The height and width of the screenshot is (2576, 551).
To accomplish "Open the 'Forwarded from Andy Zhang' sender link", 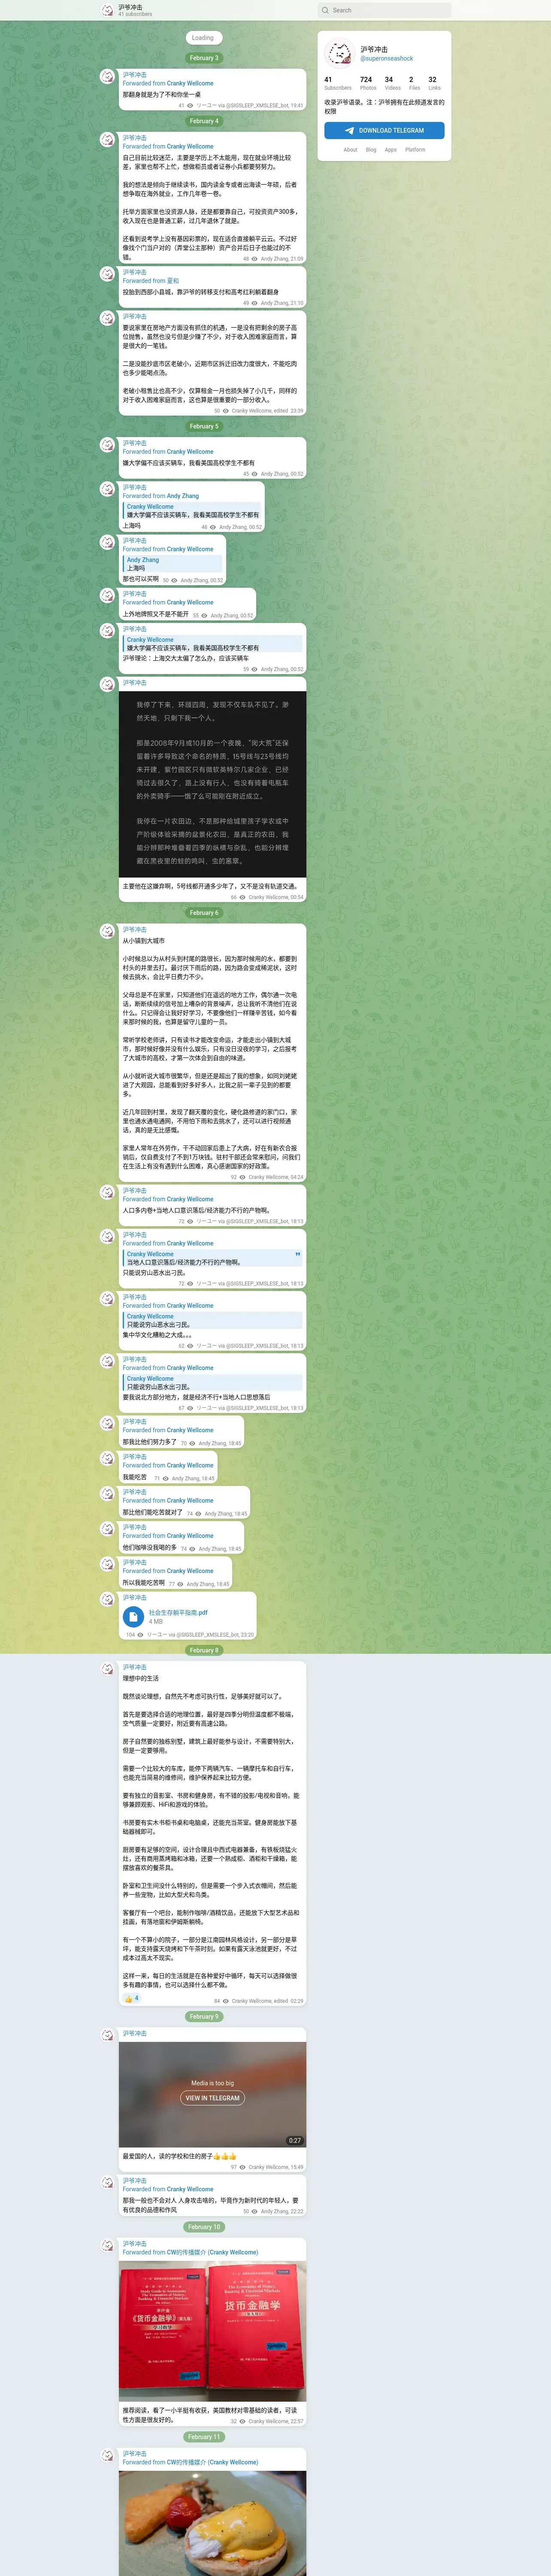I will point(183,496).
